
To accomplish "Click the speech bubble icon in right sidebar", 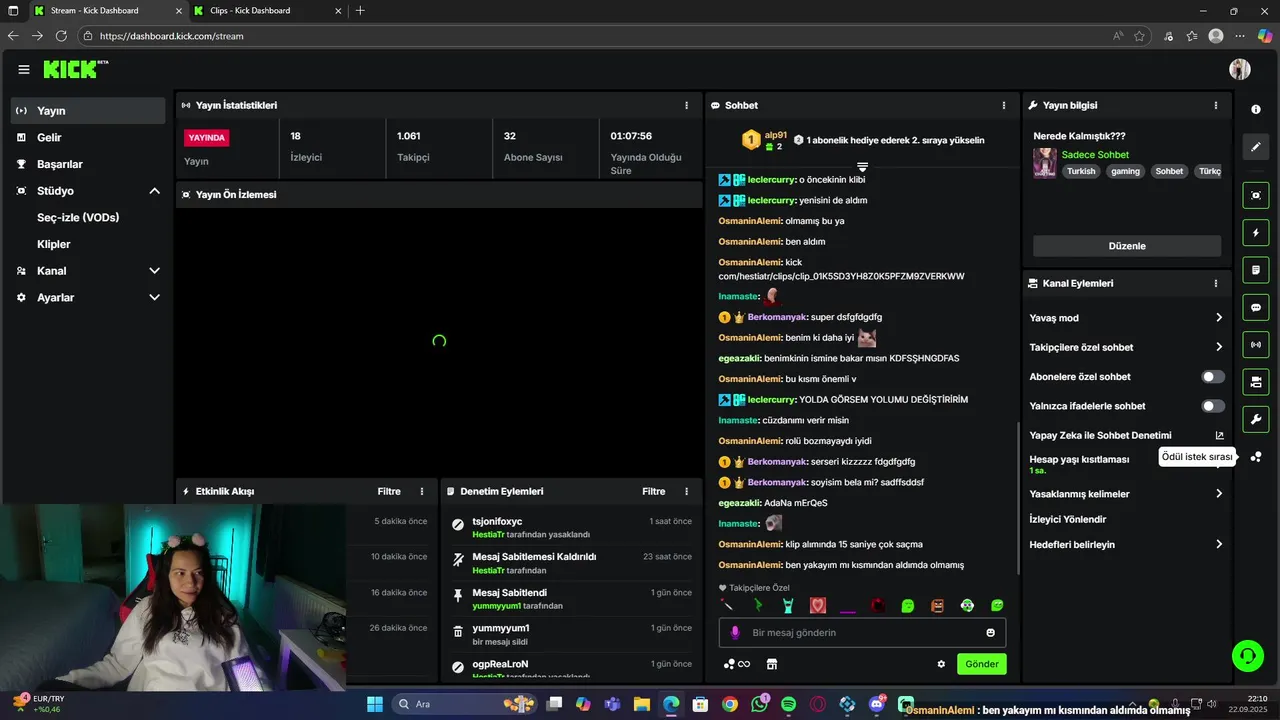I will (1256, 308).
